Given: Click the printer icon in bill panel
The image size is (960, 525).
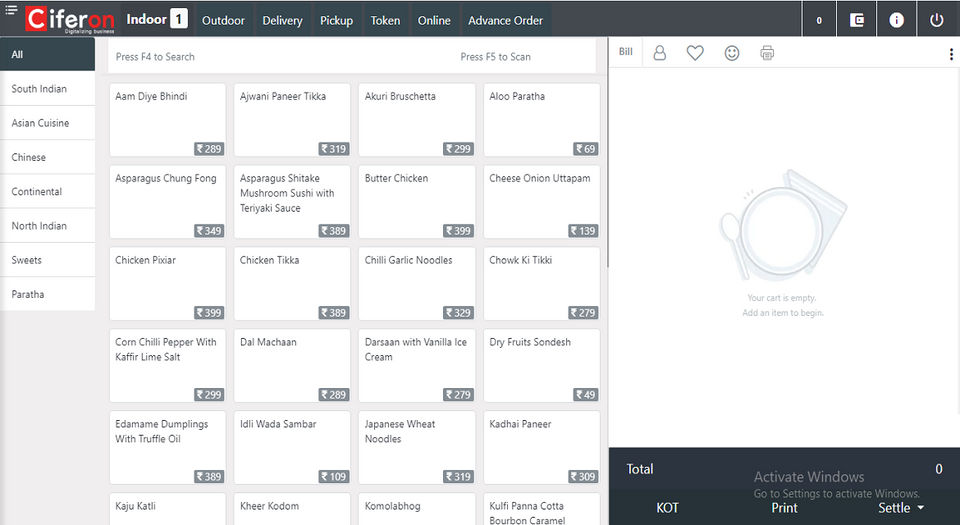Looking at the screenshot, I should (767, 53).
